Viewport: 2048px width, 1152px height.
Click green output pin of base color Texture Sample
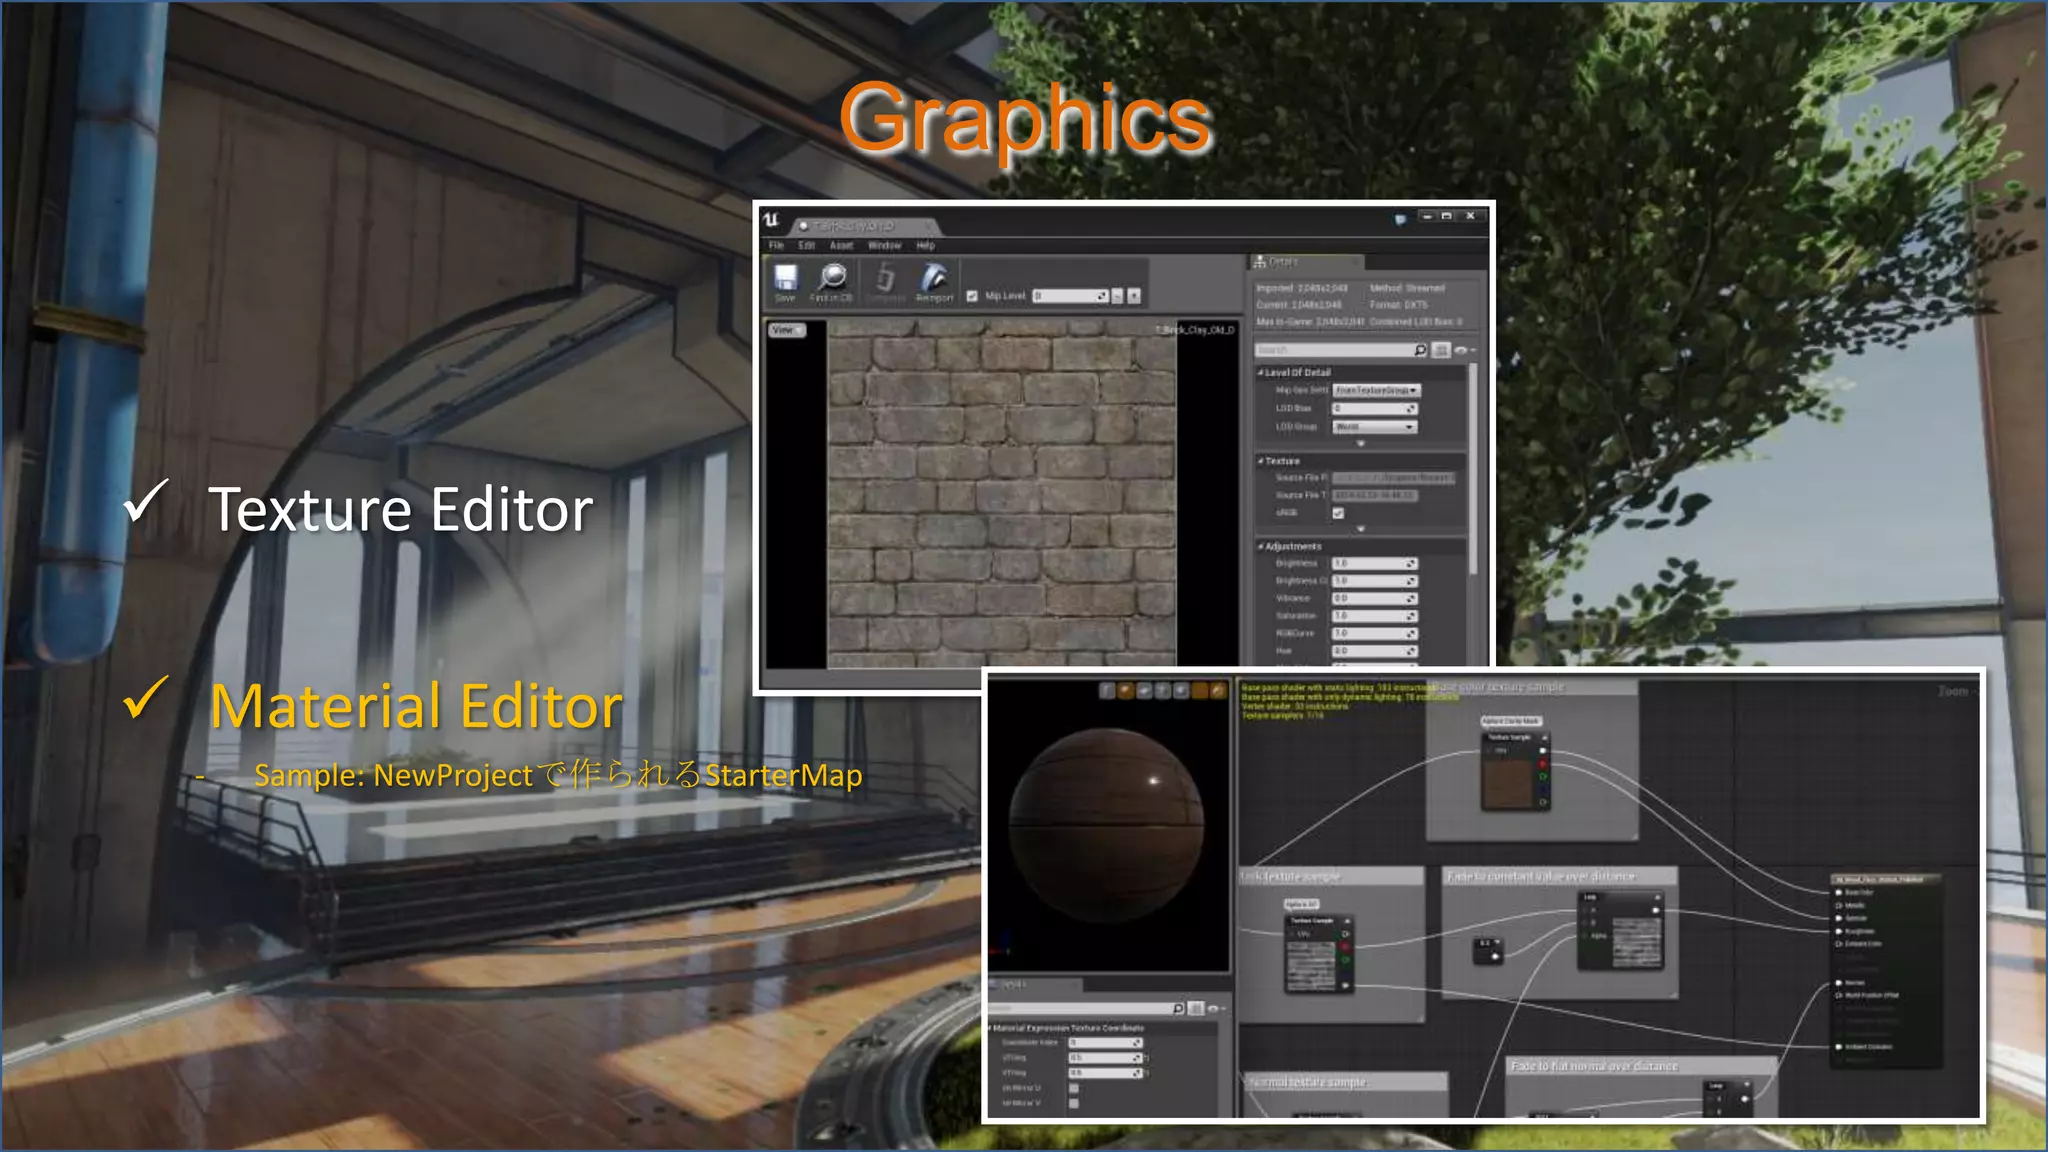tap(1543, 776)
